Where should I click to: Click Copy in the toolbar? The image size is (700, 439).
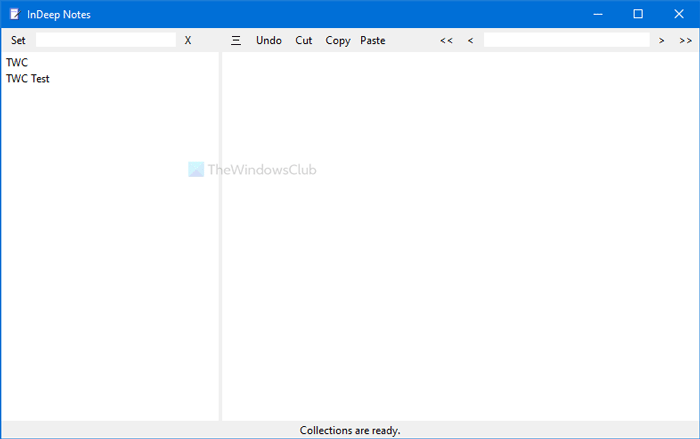click(338, 40)
